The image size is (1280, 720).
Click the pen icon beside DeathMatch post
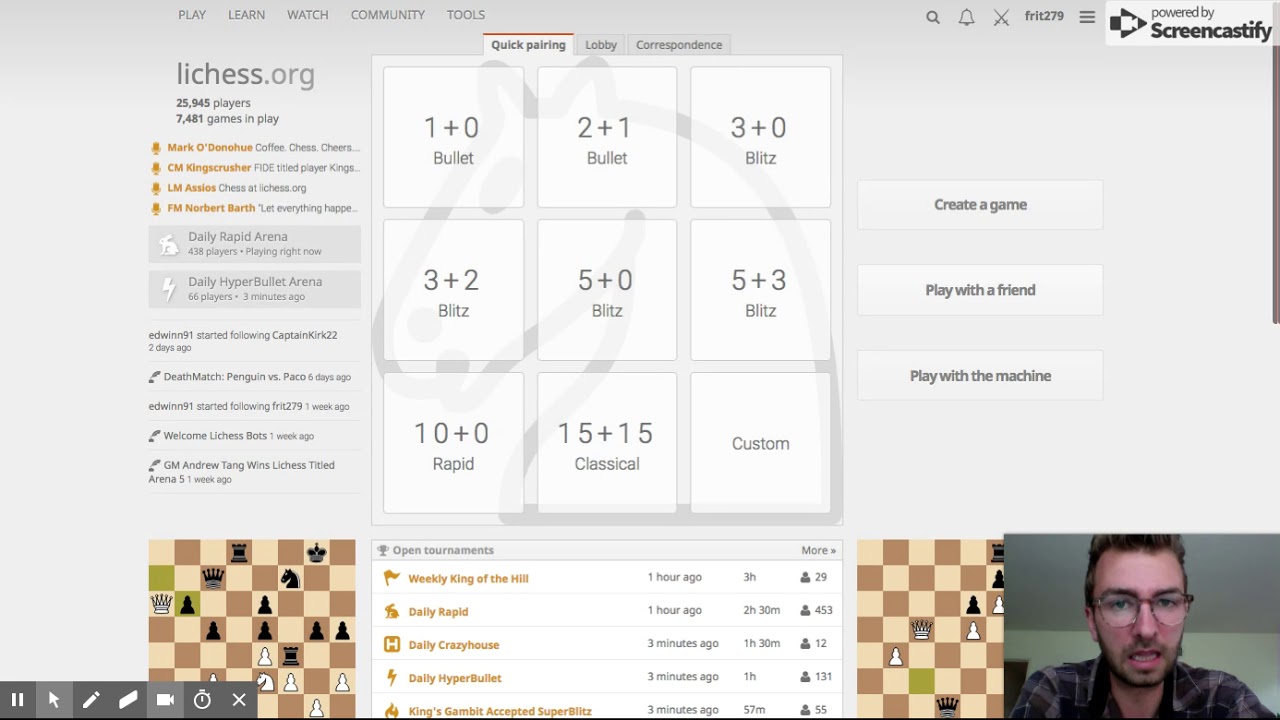coord(154,377)
